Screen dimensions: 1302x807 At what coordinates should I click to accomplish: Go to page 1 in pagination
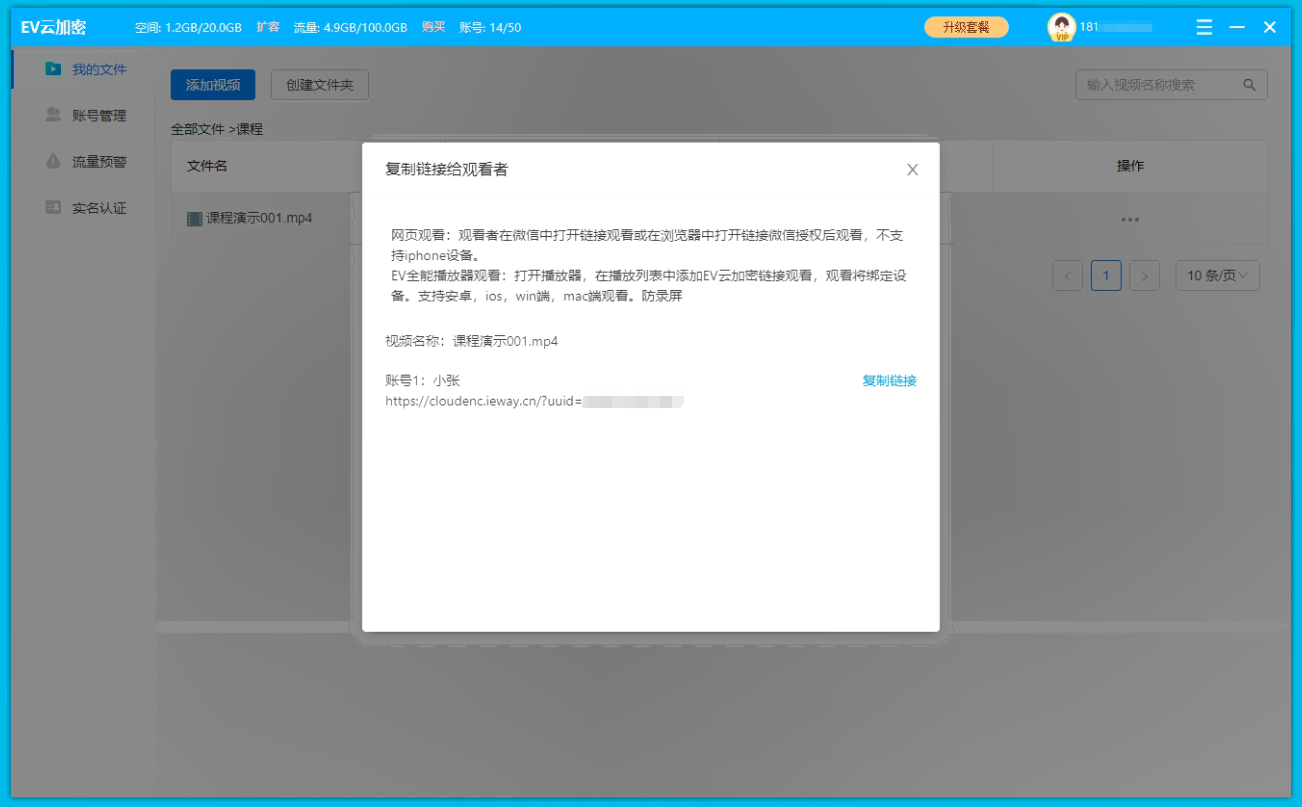(x=1106, y=275)
